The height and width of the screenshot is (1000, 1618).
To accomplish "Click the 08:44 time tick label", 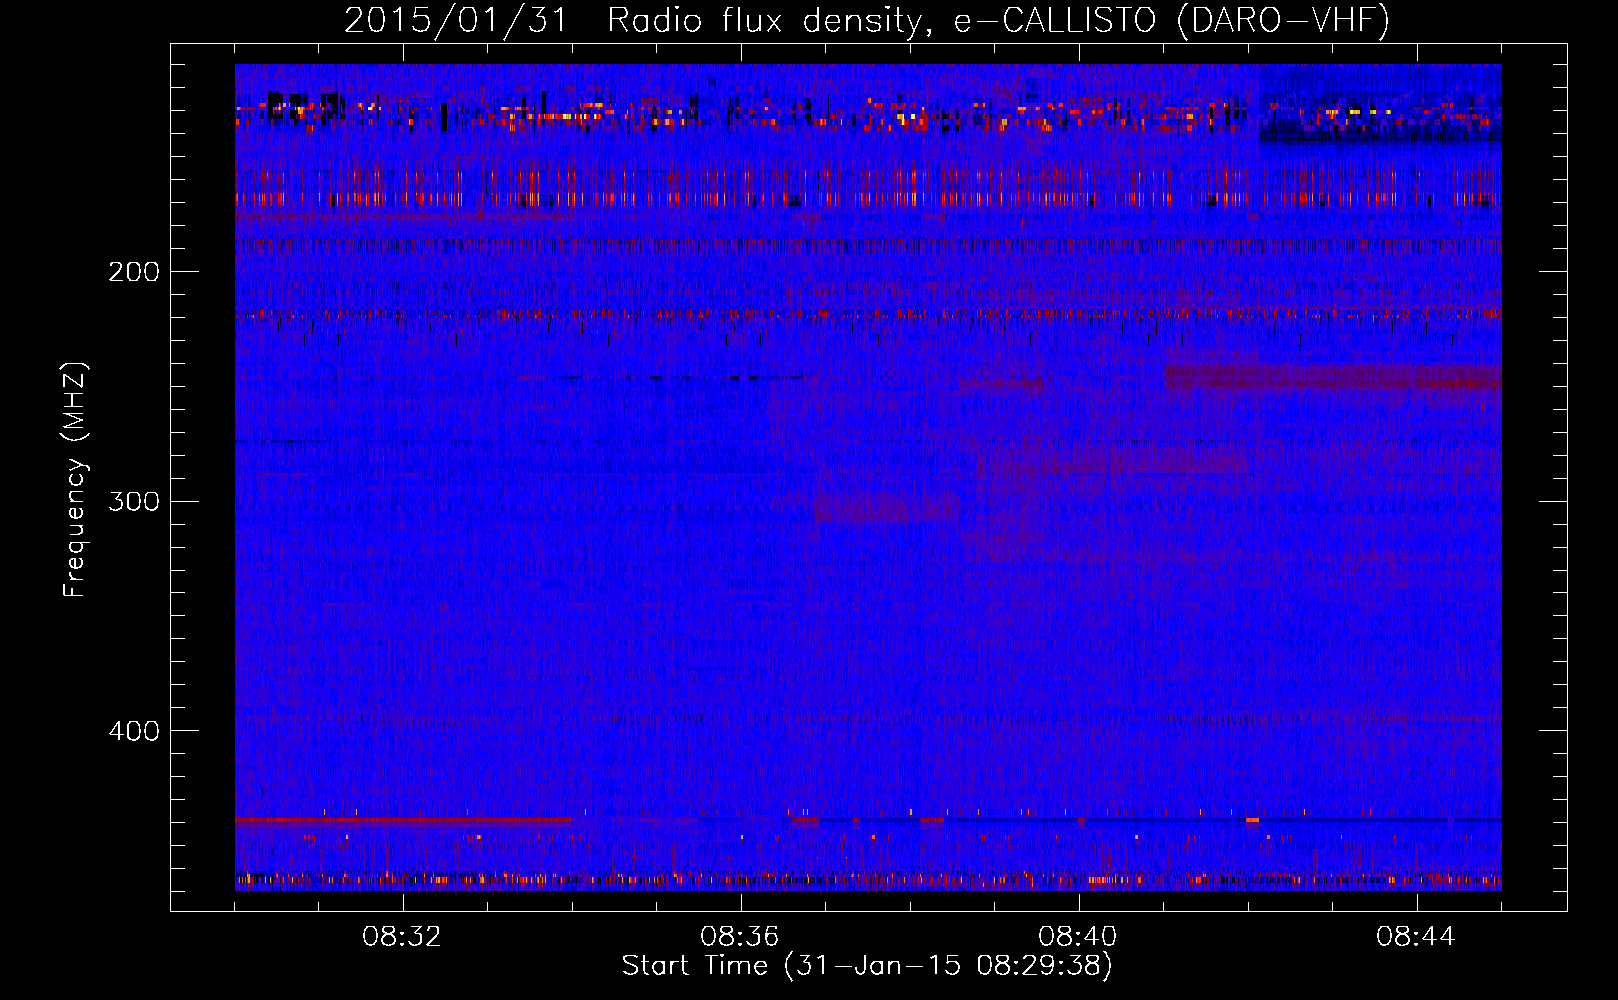I will pos(1416,937).
